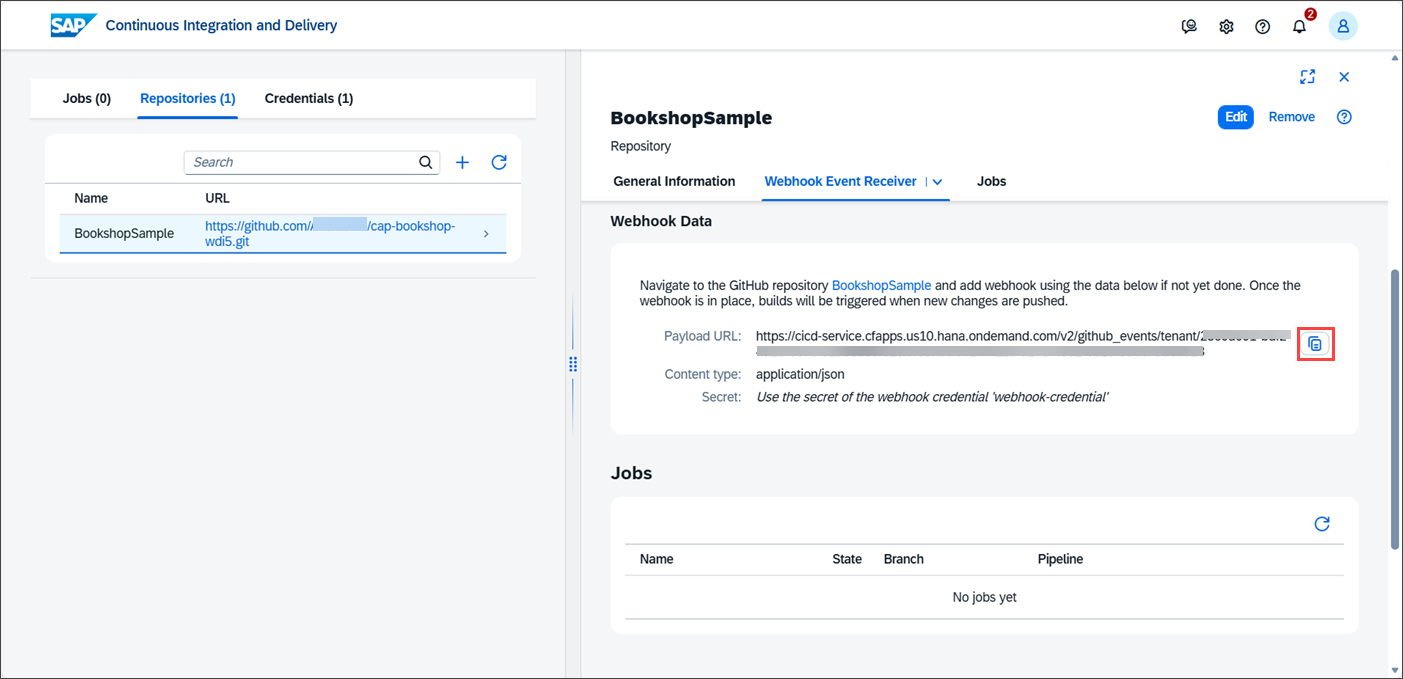The height and width of the screenshot is (679, 1403).
Task: Click Branch column header in Jobs table
Action: pyautogui.click(x=904, y=559)
